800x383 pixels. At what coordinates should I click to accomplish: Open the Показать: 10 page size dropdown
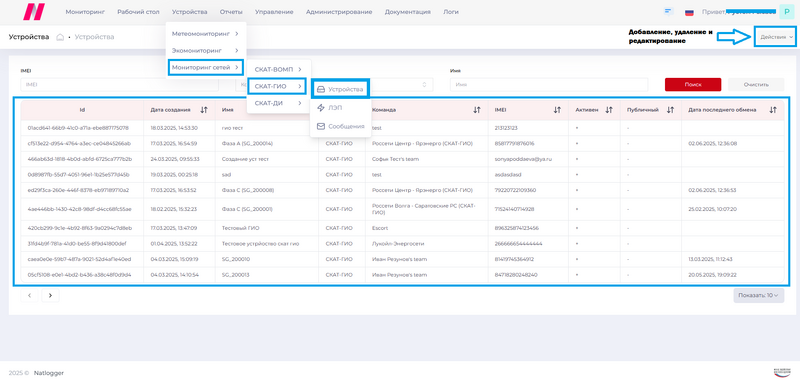(759, 295)
